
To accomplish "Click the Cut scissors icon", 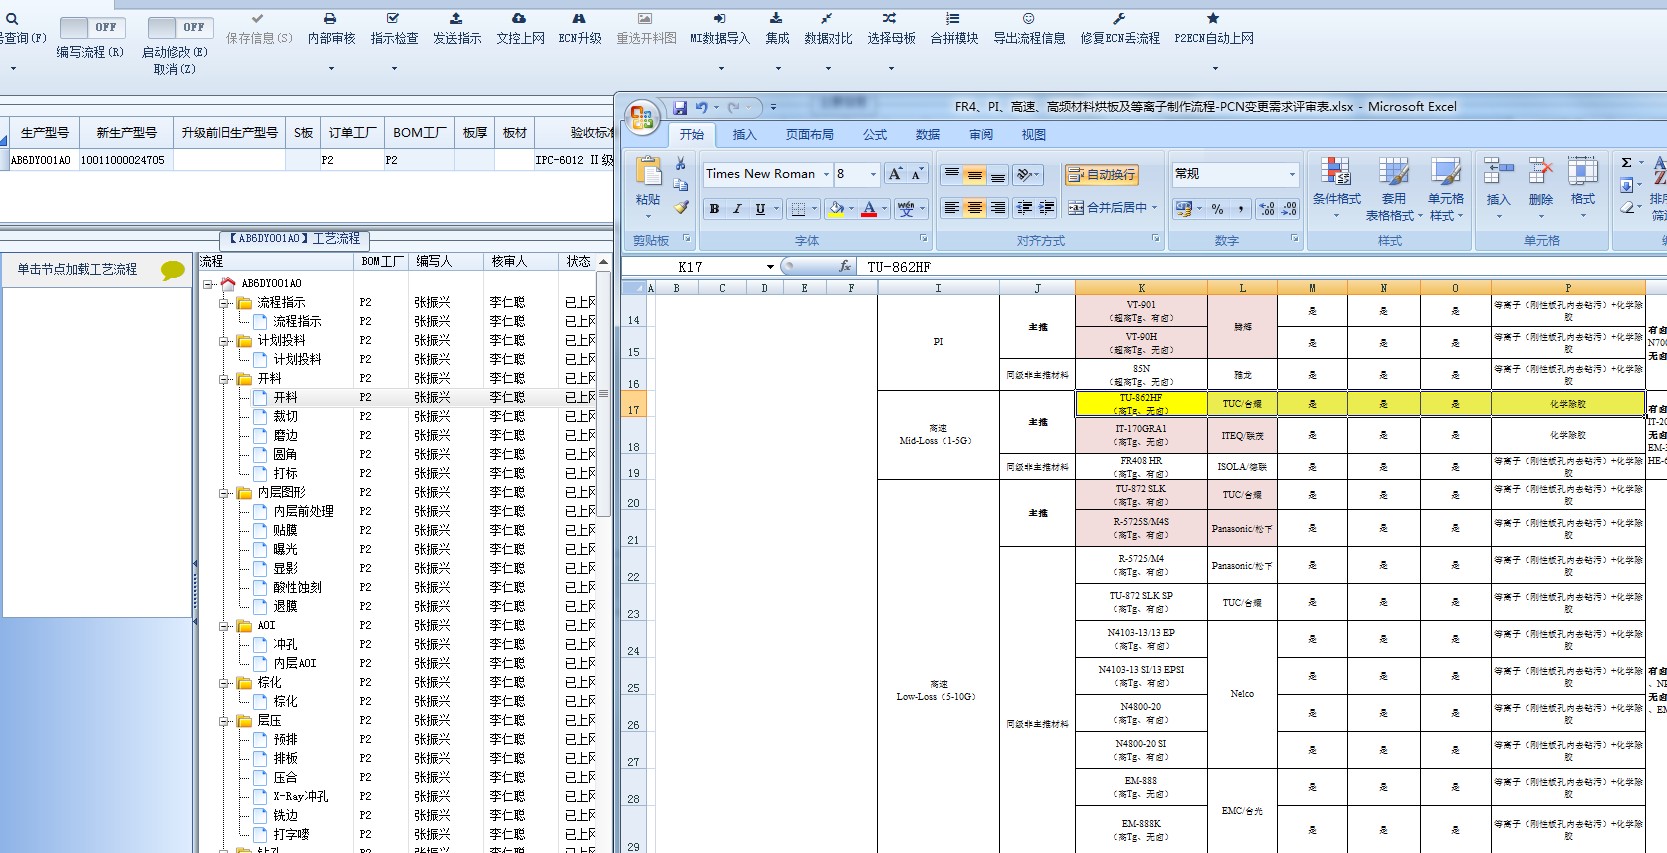I will [x=680, y=163].
